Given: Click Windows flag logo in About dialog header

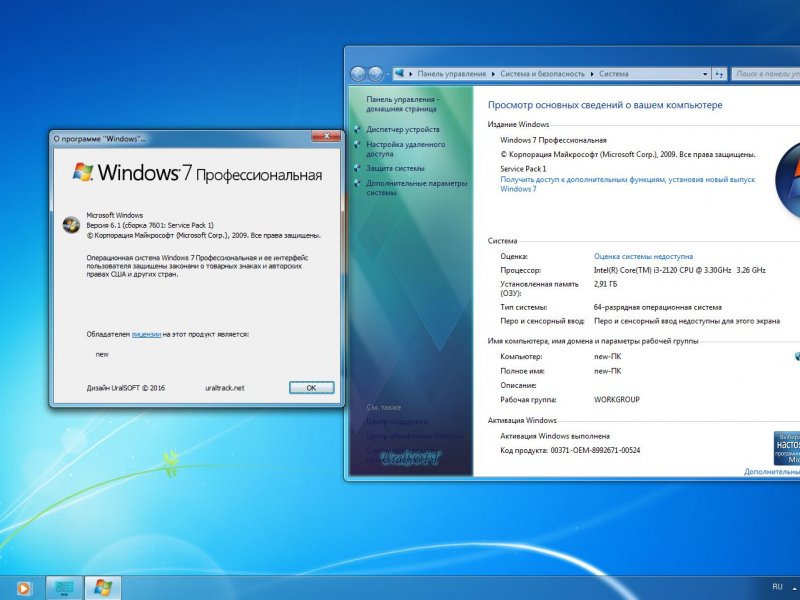Looking at the screenshot, I should (83, 172).
